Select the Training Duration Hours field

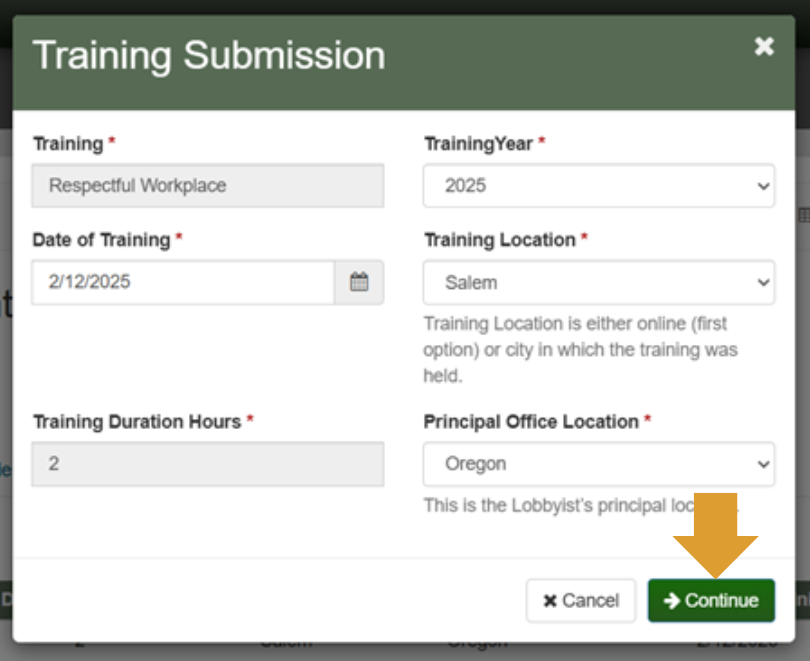(x=207, y=464)
